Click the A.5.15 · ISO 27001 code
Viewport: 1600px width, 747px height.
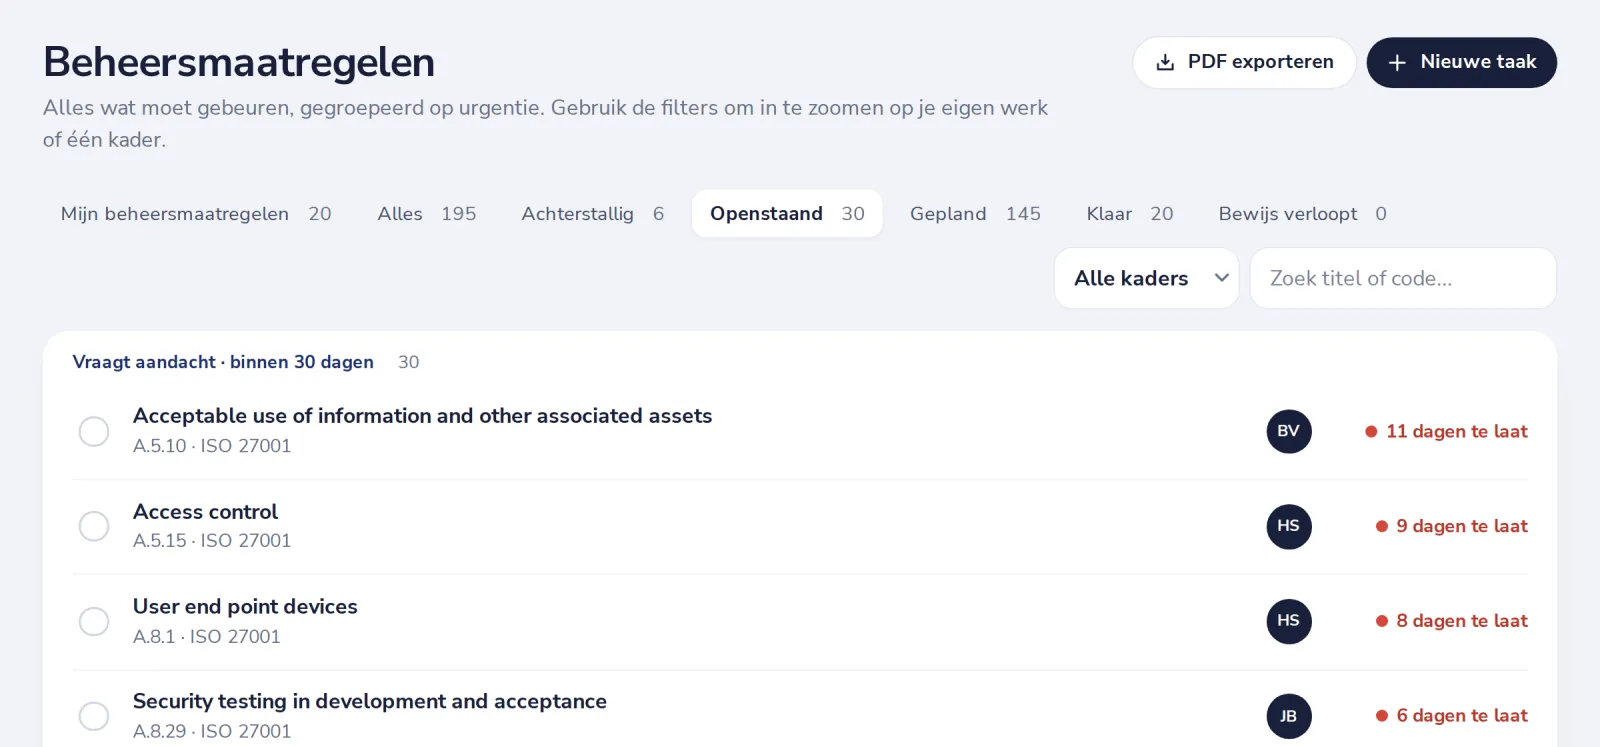point(212,541)
